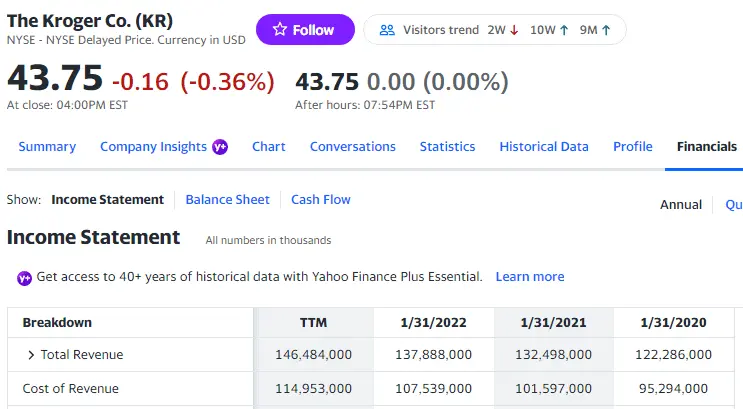Show the Income Statement view
Screen dimensions: 743x409
[x=107, y=199]
